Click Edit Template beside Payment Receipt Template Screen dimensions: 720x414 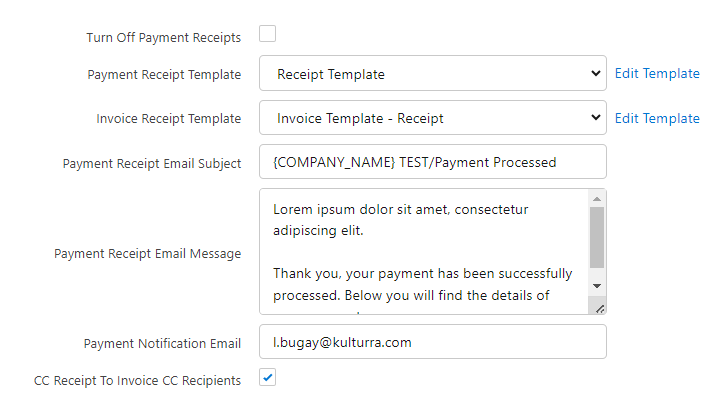[657, 73]
